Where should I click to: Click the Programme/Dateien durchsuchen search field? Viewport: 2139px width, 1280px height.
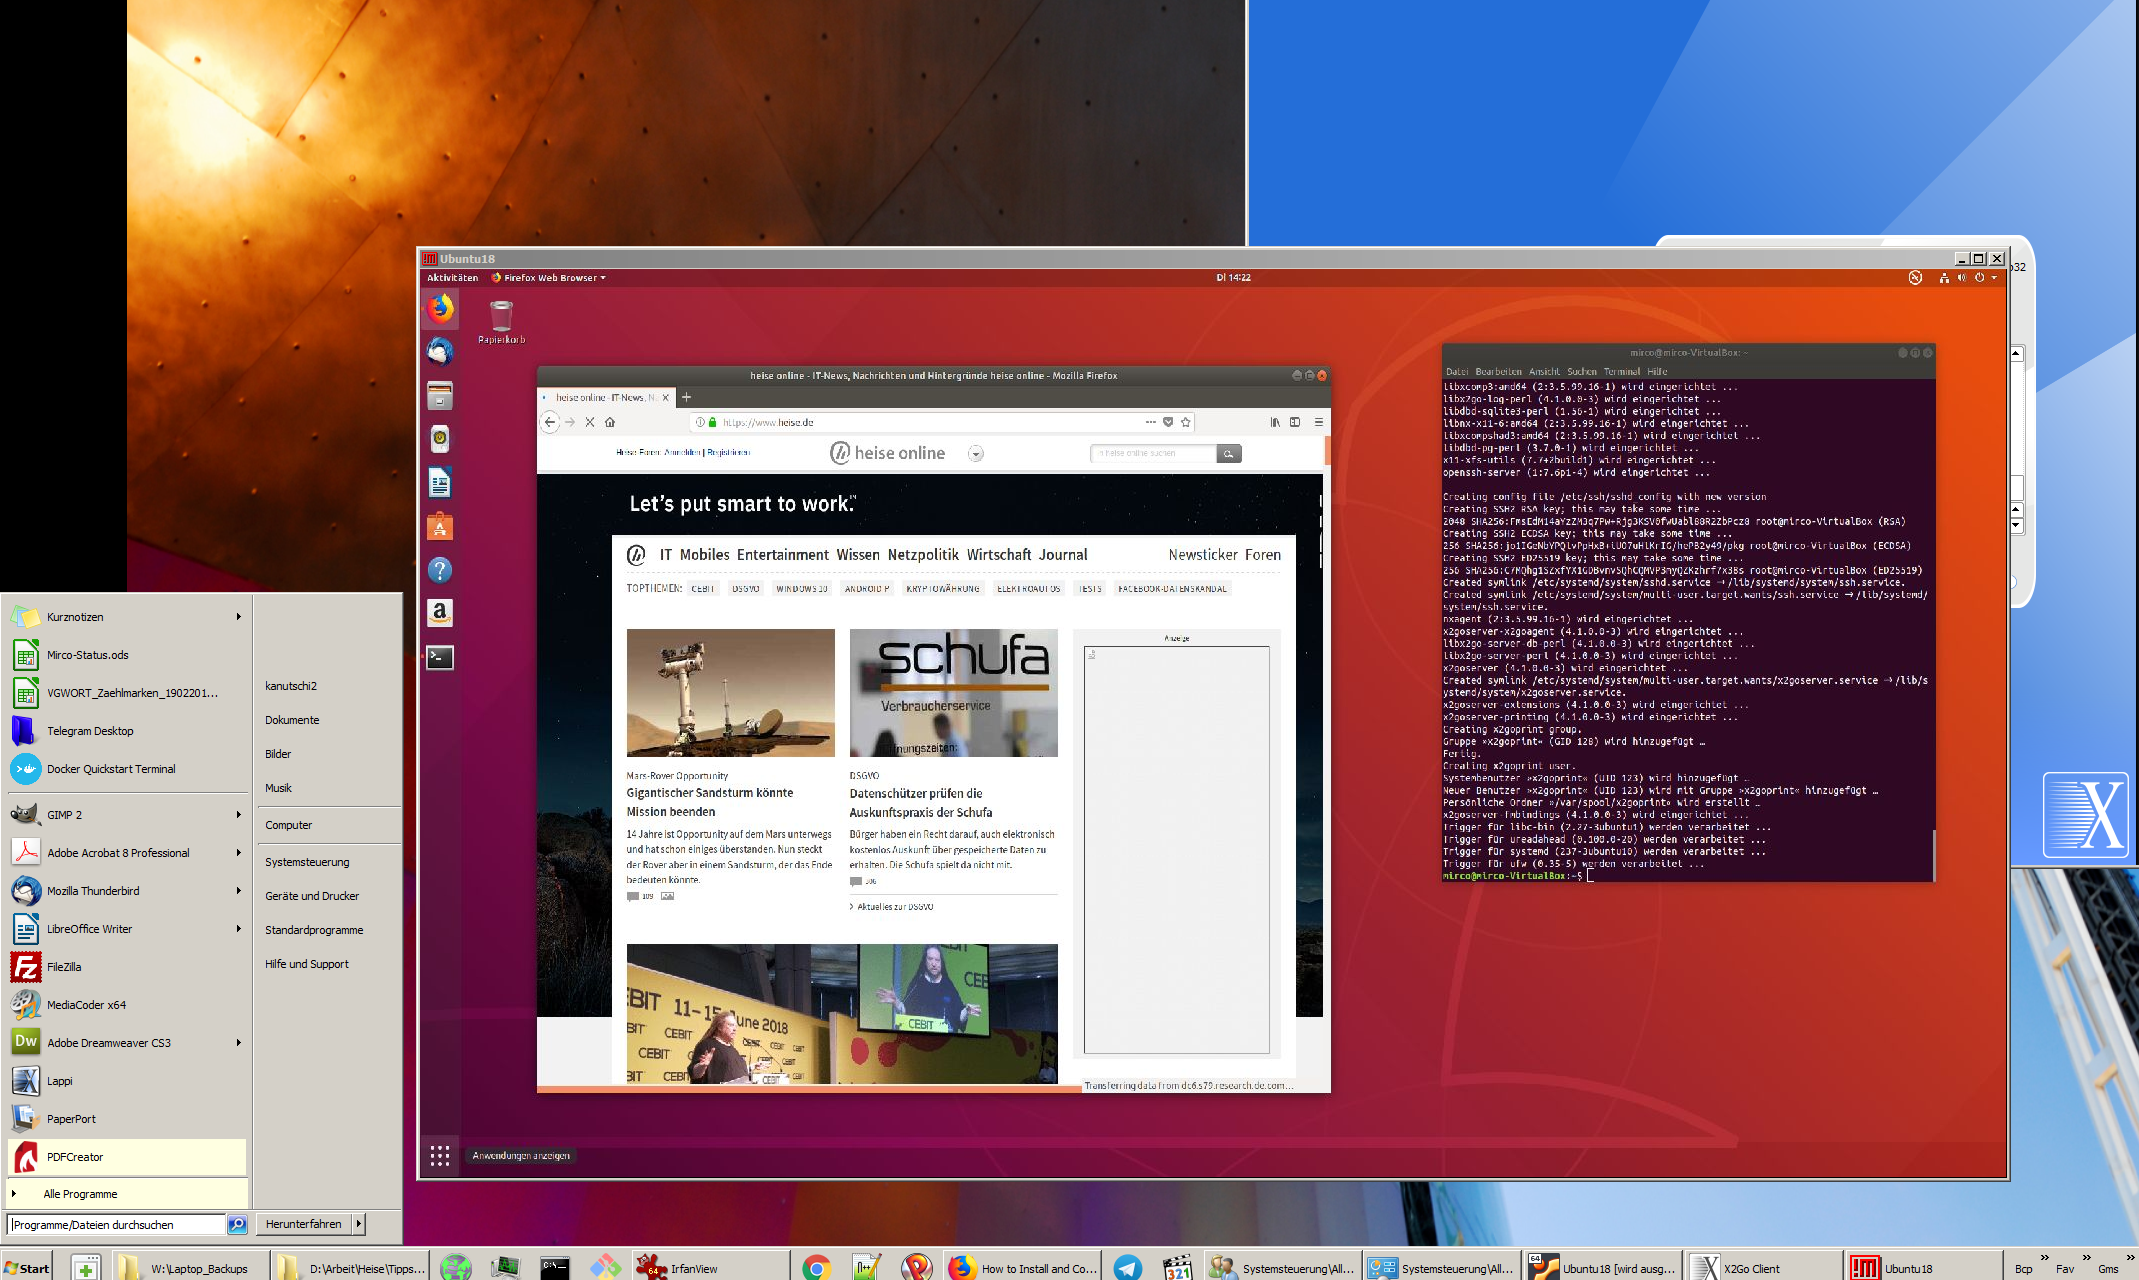click(117, 1224)
